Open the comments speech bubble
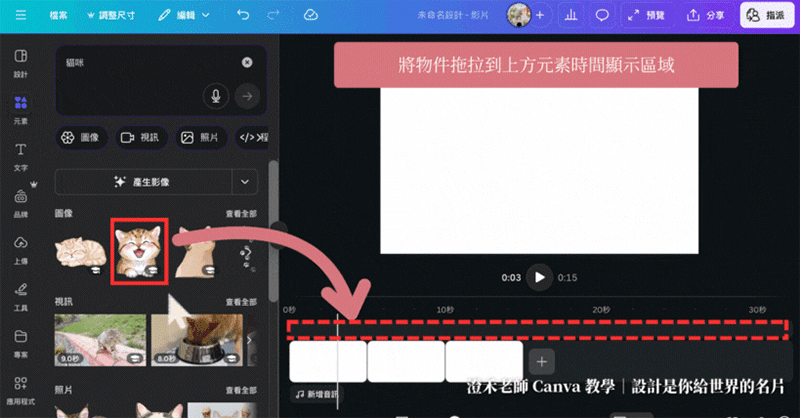800x418 pixels. 602,15
